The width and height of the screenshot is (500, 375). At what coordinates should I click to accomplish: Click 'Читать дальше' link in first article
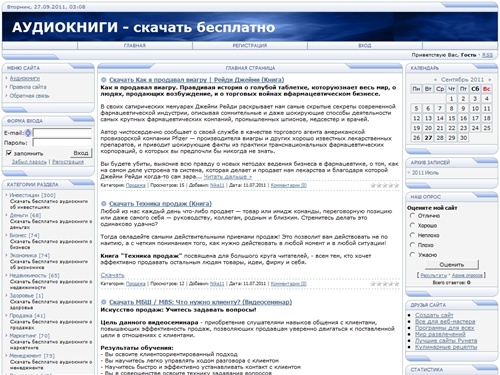(x=228, y=177)
